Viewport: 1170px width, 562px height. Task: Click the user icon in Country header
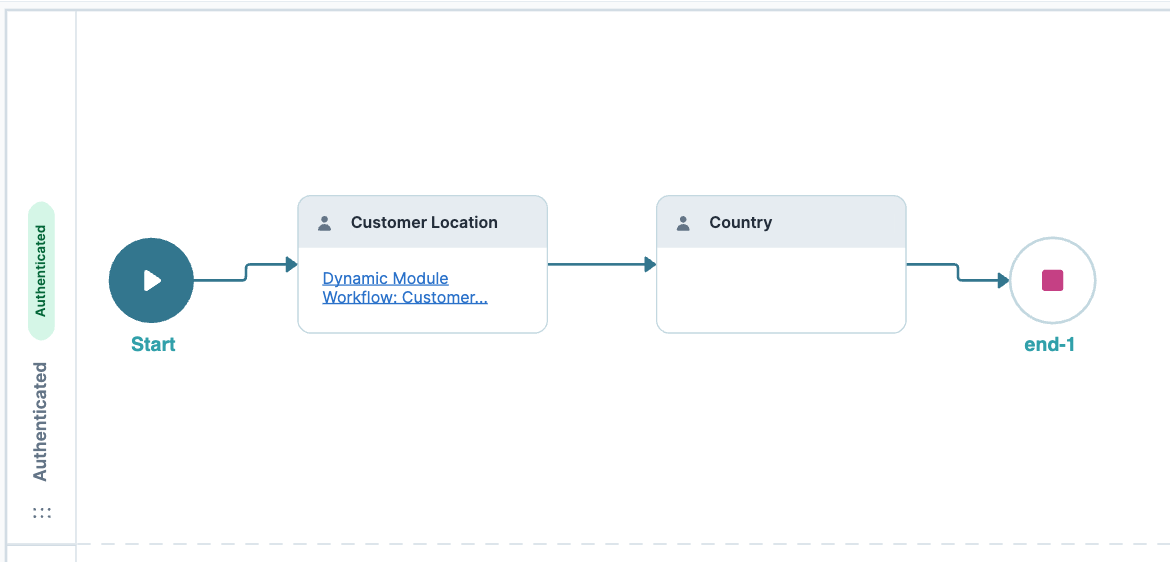pyautogui.click(x=683, y=222)
